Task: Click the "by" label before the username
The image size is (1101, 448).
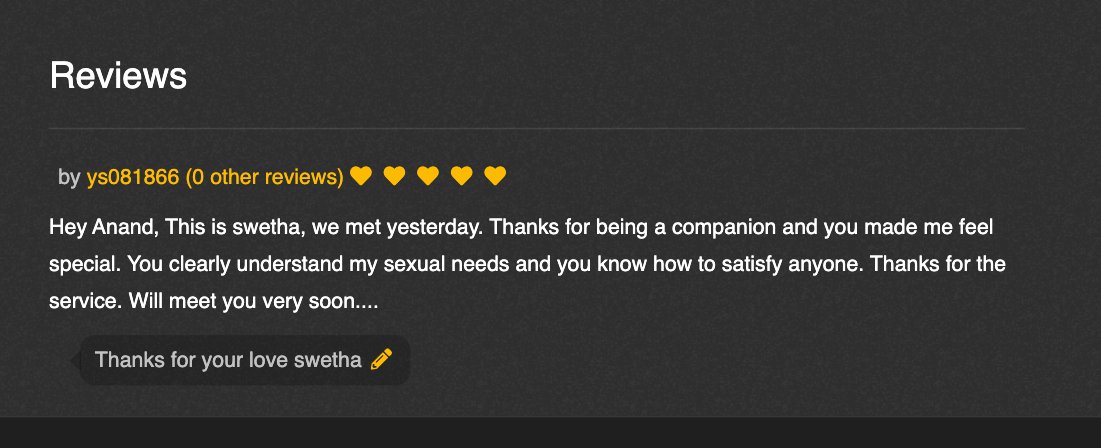Action: tap(69, 177)
